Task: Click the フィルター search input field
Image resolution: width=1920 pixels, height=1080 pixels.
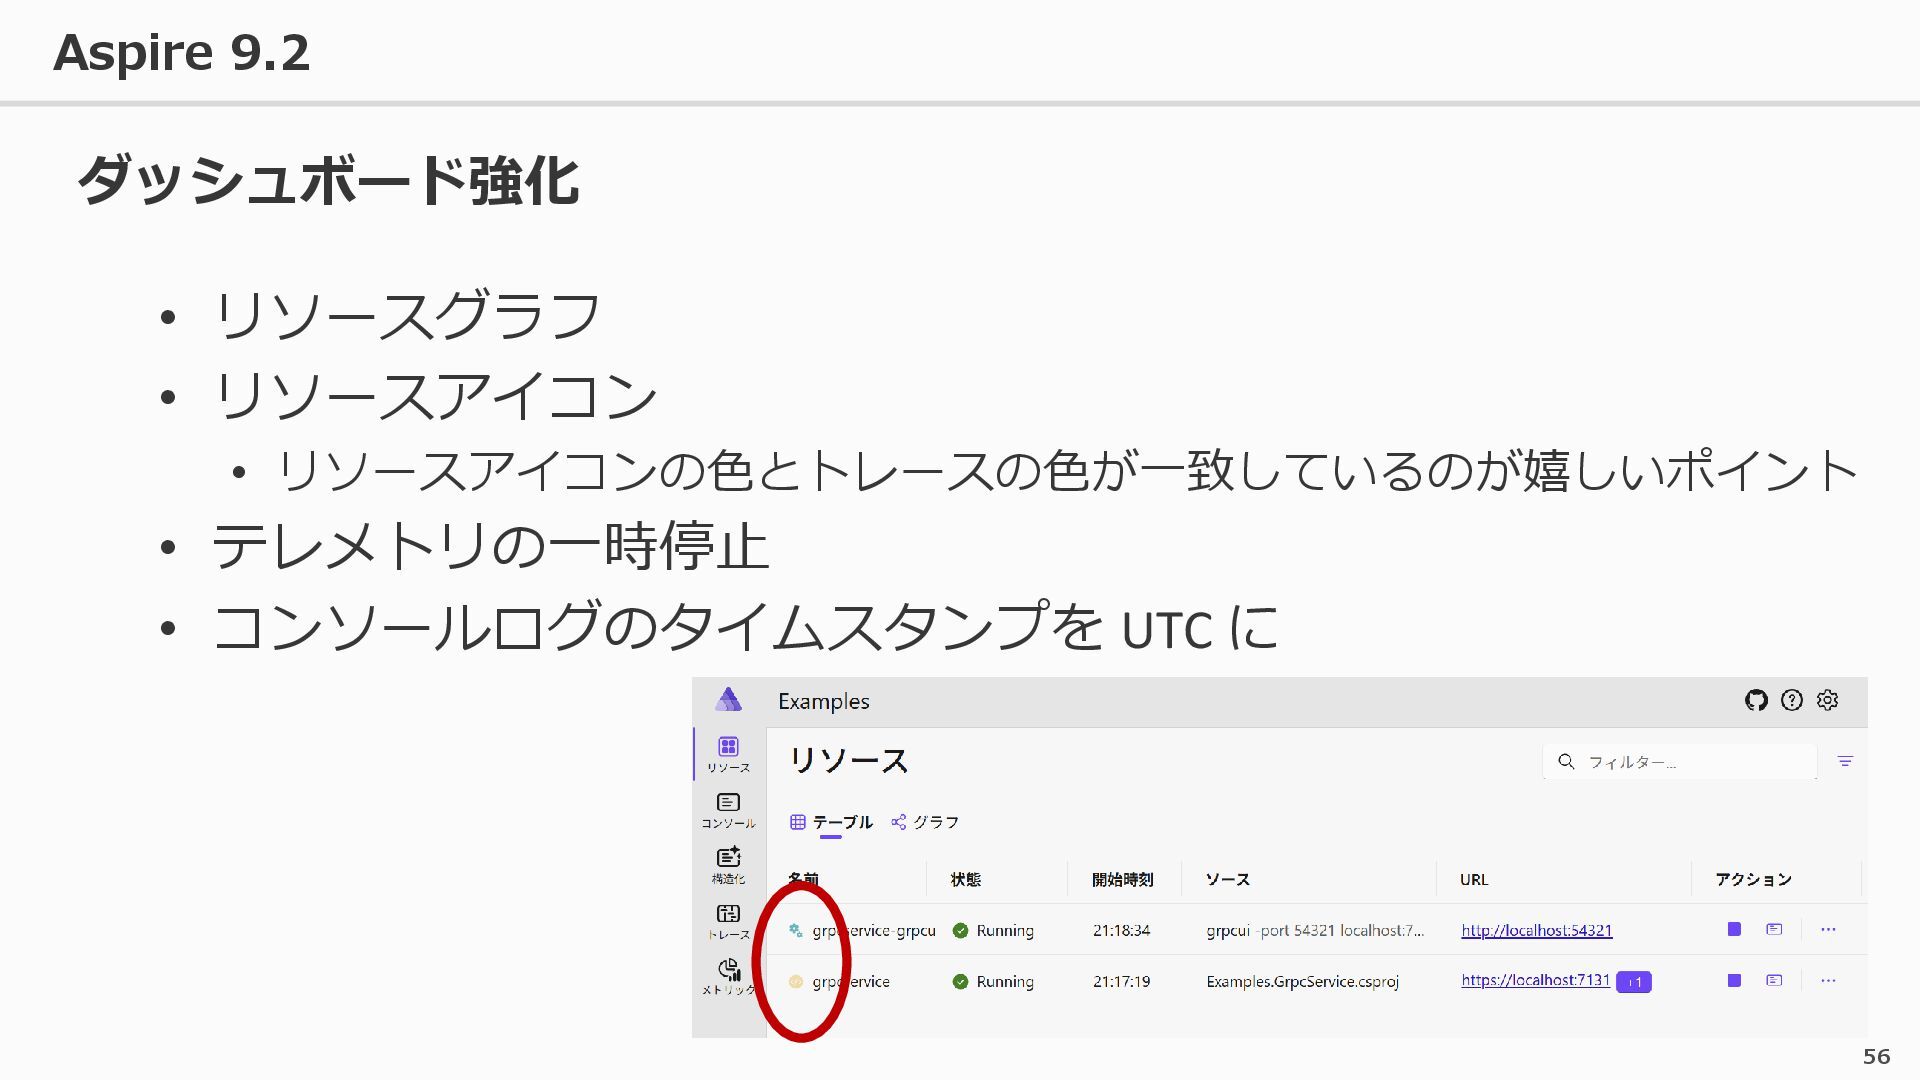Action: pyautogui.click(x=1690, y=762)
